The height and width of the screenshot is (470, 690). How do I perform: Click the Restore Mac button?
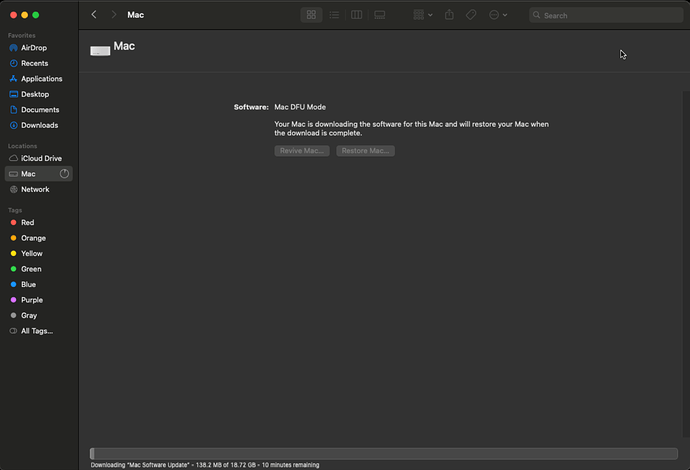365,151
